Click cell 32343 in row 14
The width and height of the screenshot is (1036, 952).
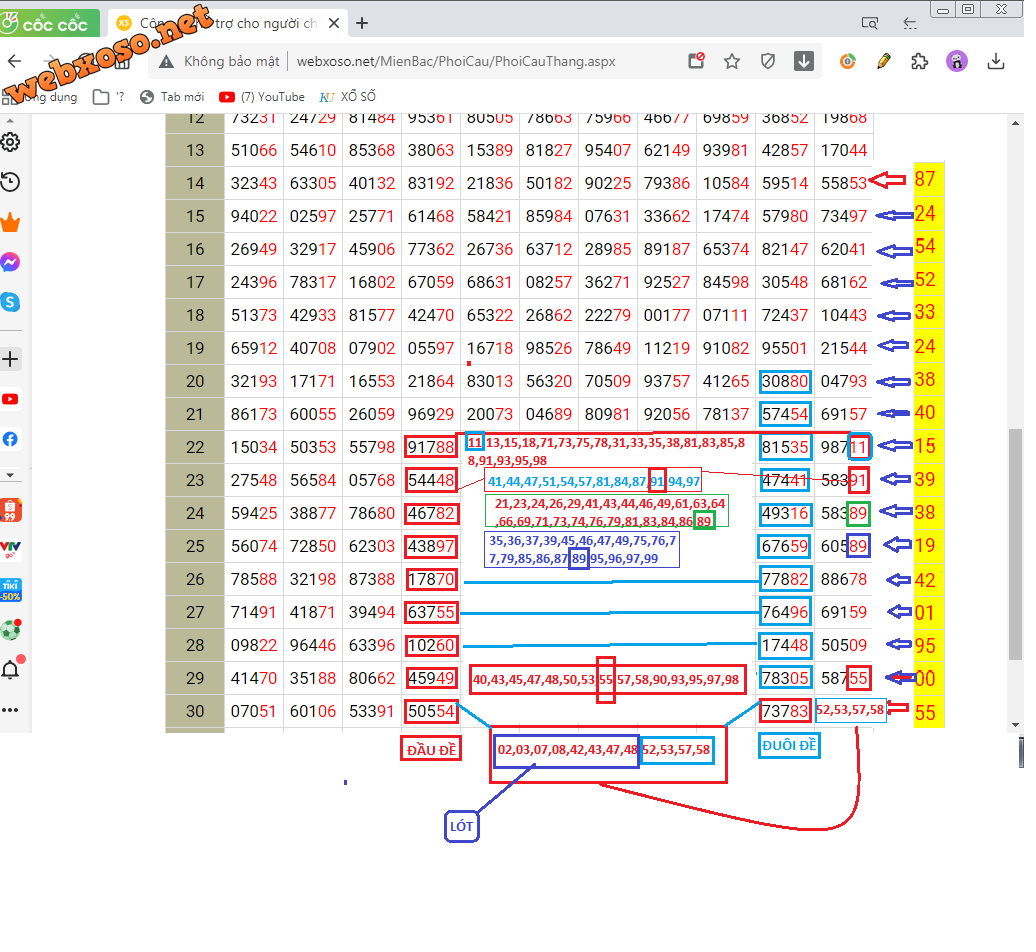click(x=254, y=184)
